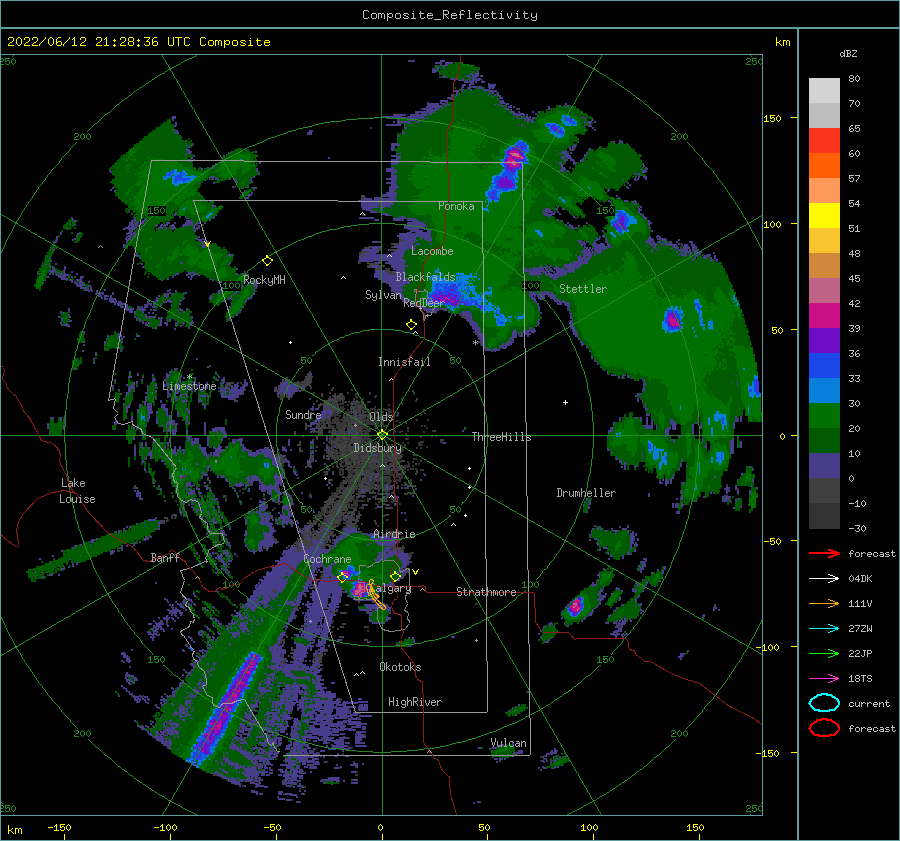
Task: Click the Vulcan label
Action: (x=508, y=743)
